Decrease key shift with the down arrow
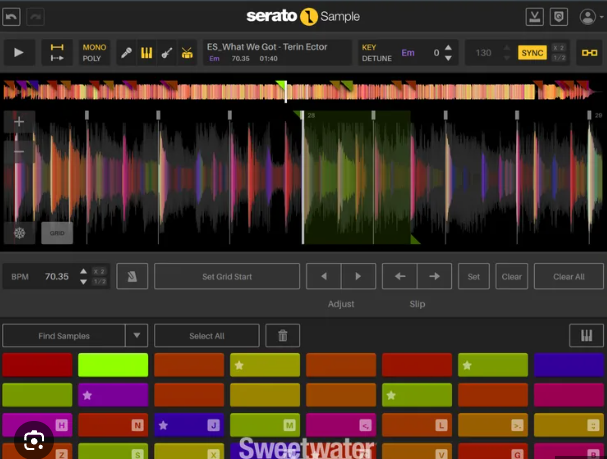Image resolution: width=607 pixels, height=459 pixels. pos(448,58)
